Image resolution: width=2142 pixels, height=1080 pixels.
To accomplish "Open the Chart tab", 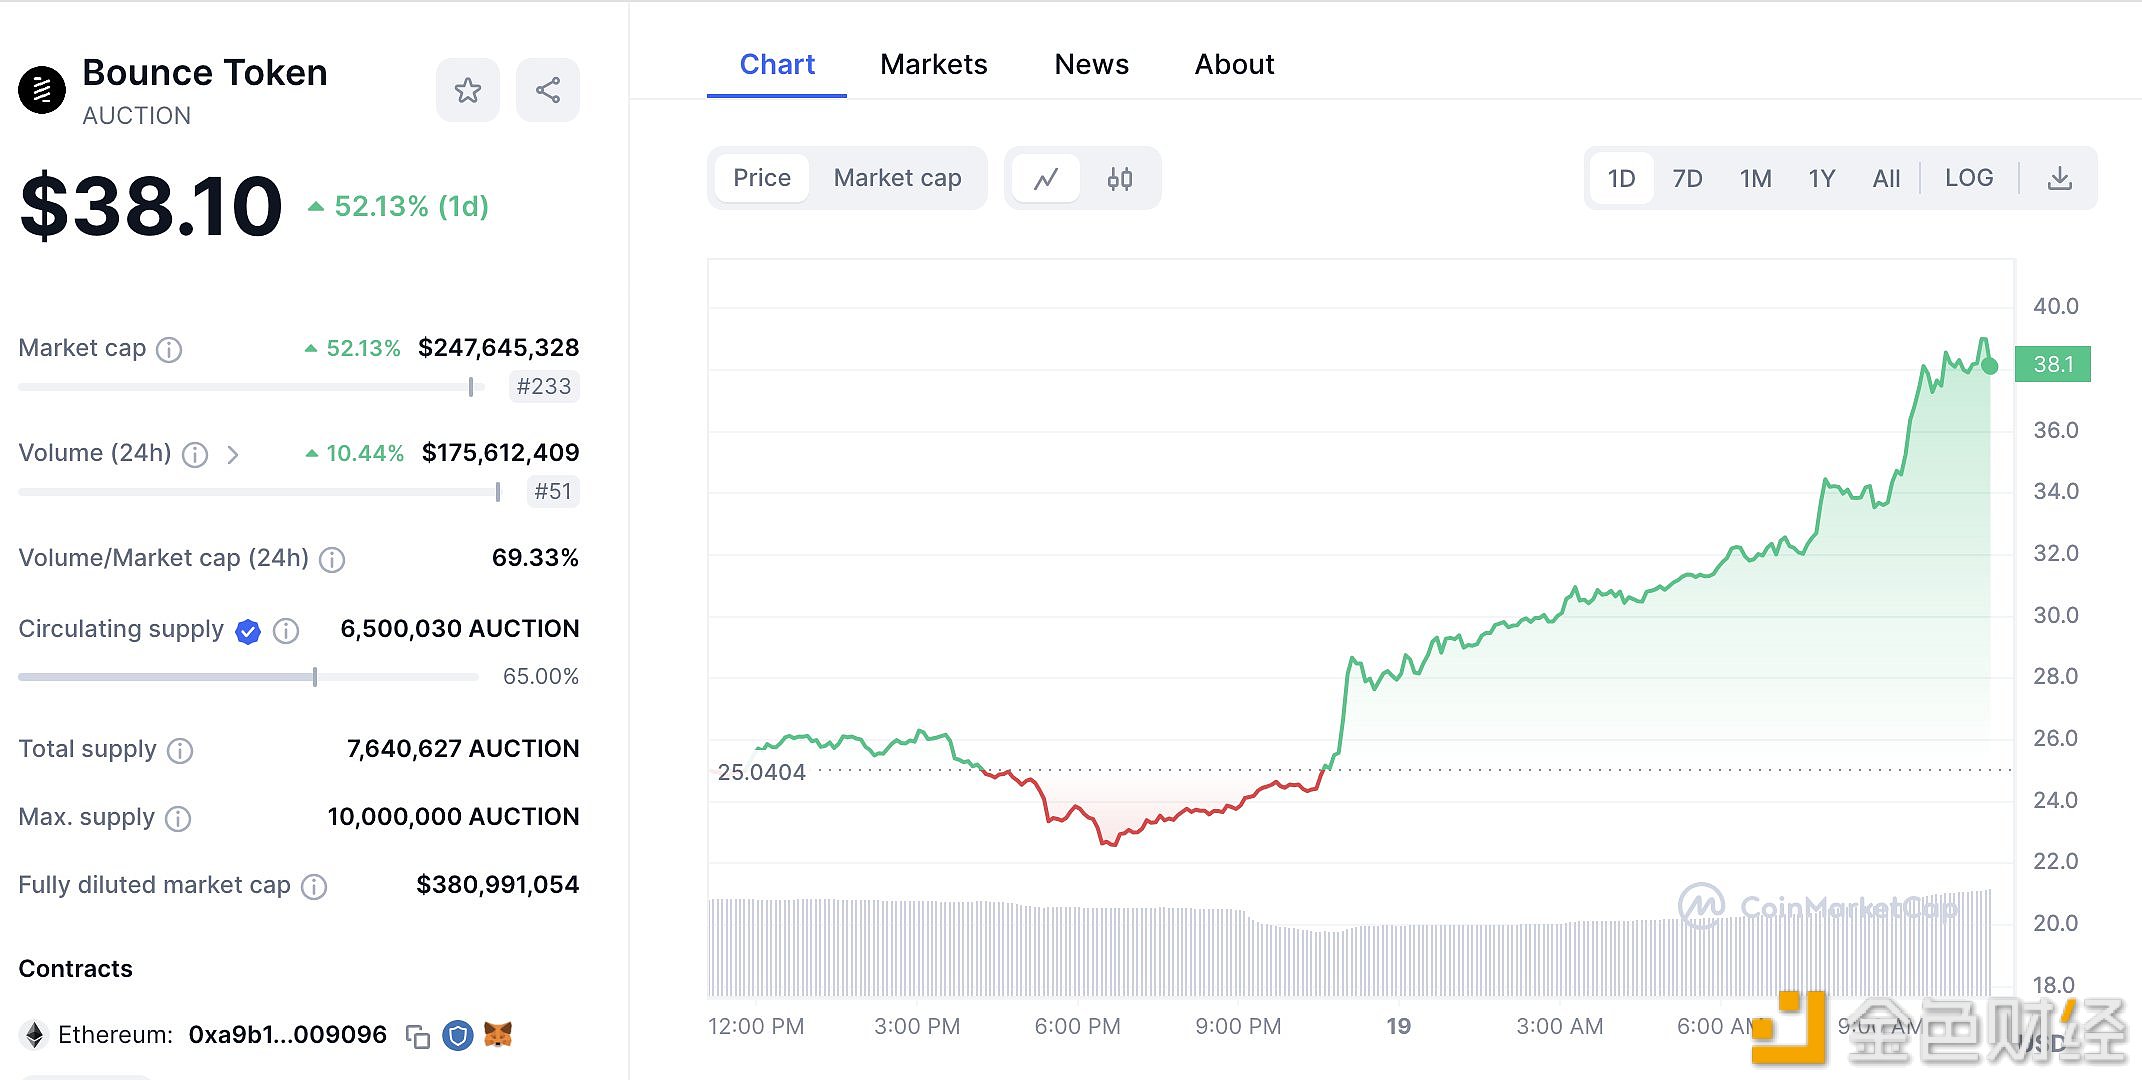I will [777, 65].
